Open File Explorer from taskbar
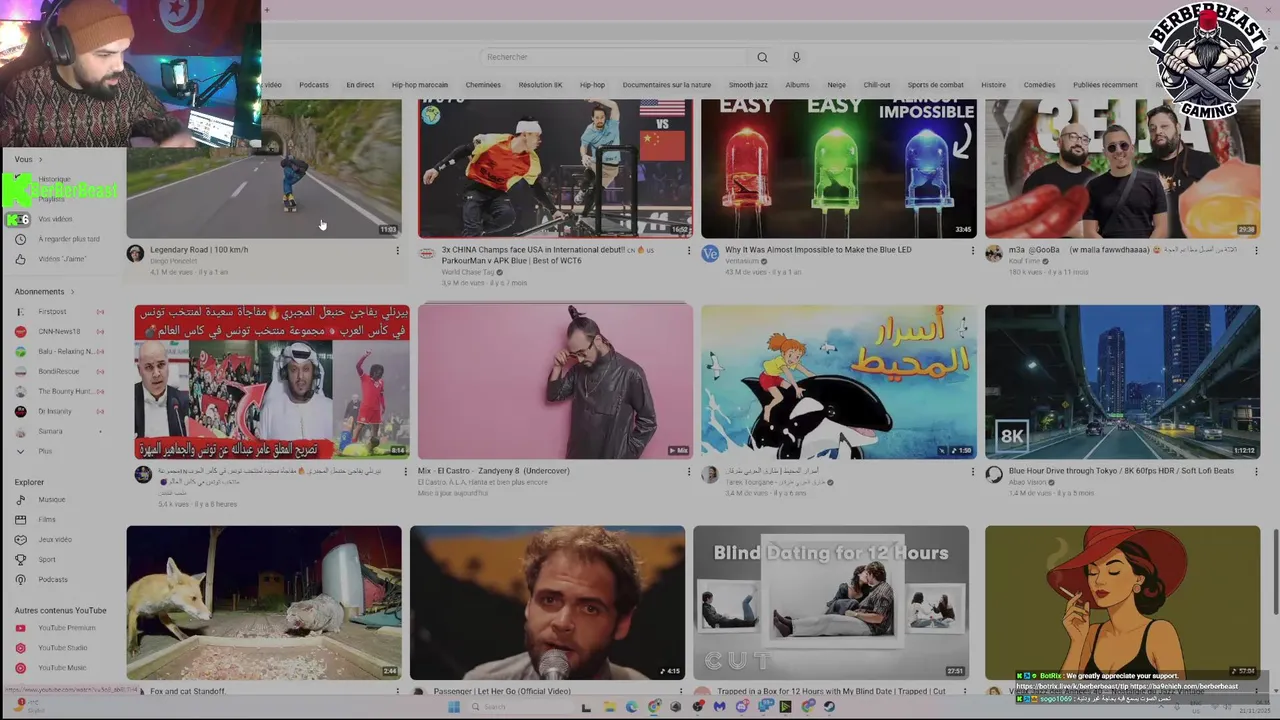Screen dimensions: 1280x720 609,707
